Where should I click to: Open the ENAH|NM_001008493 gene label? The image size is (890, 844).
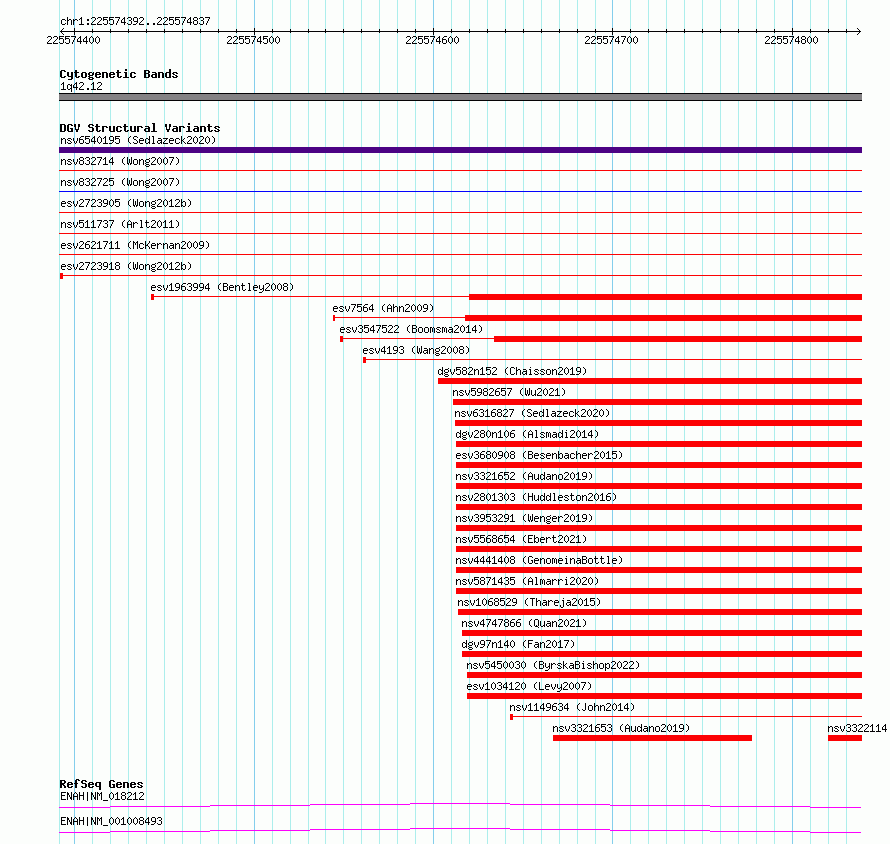click(111, 821)
